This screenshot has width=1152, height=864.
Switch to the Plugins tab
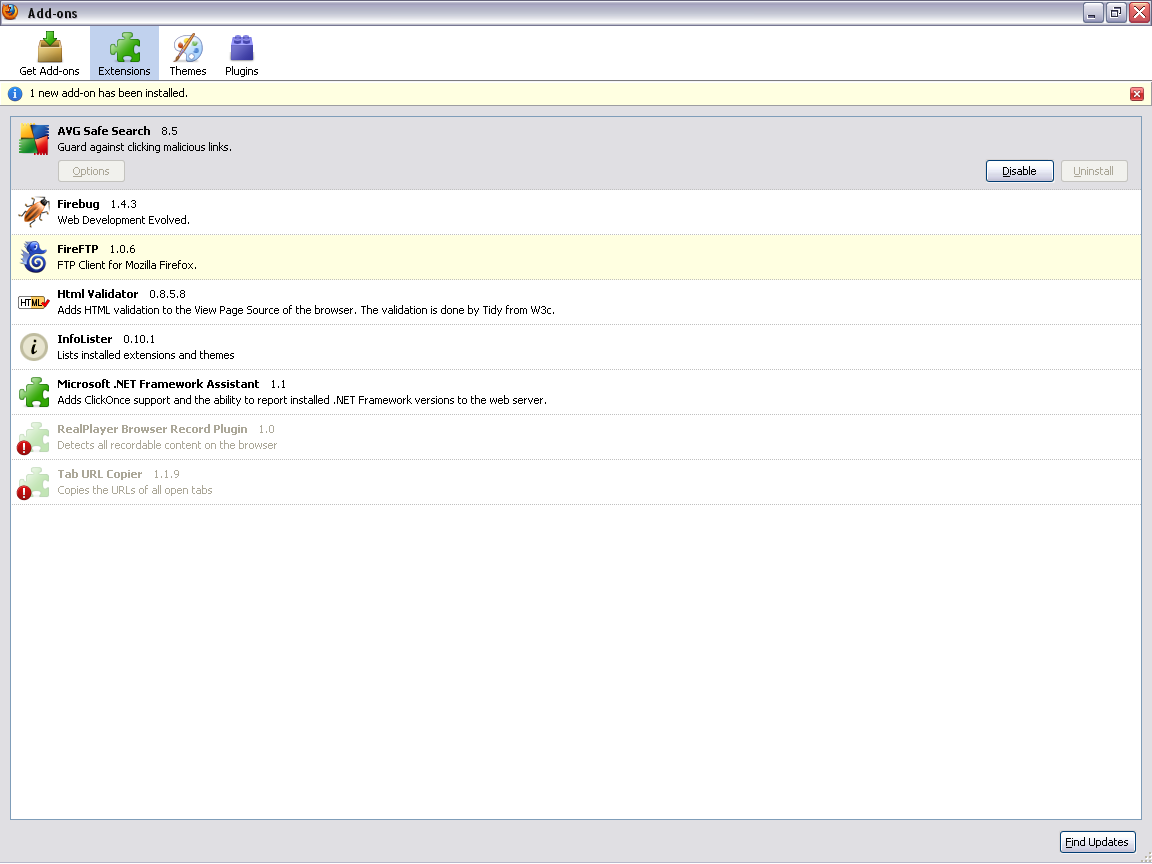click(241, 54)
